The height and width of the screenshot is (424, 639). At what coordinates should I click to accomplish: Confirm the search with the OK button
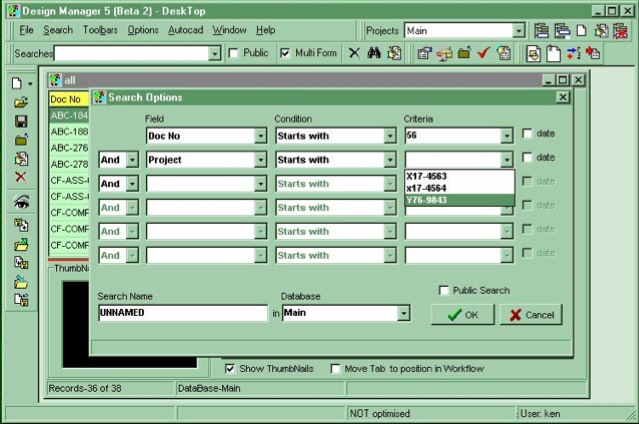463,315
